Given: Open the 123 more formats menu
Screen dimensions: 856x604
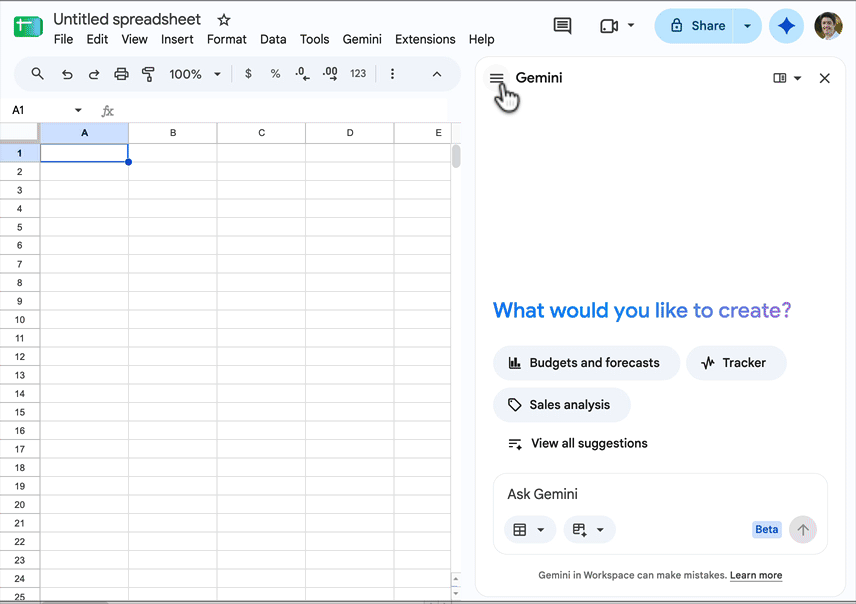Looking at the screenshot, I should pyautogui.click(x=358, y=74).
